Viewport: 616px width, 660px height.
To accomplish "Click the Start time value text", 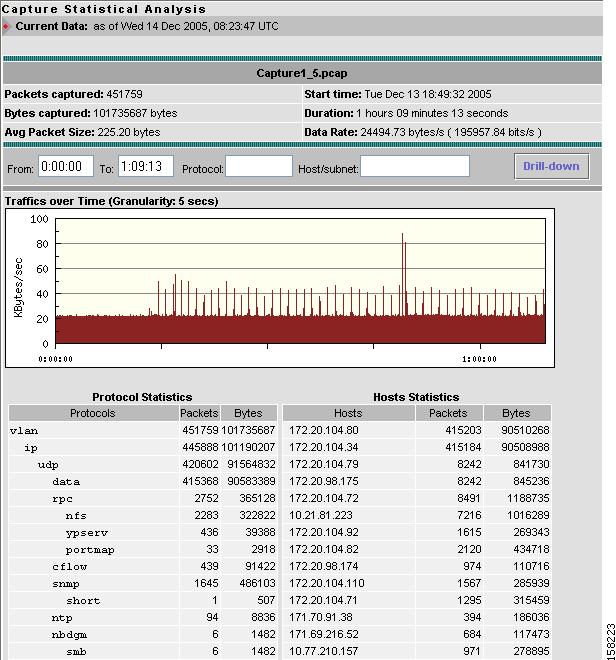I will 428,94.
